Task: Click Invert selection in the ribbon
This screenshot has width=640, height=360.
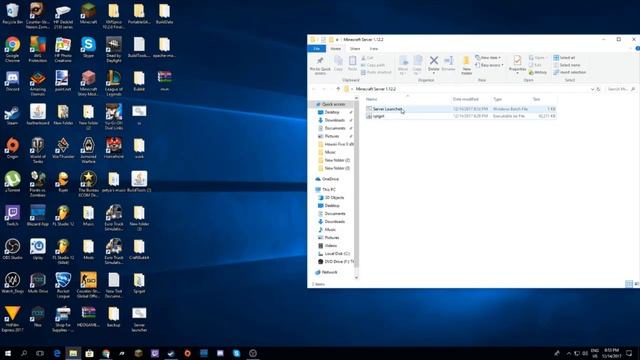Action: (x=570, y=72)
